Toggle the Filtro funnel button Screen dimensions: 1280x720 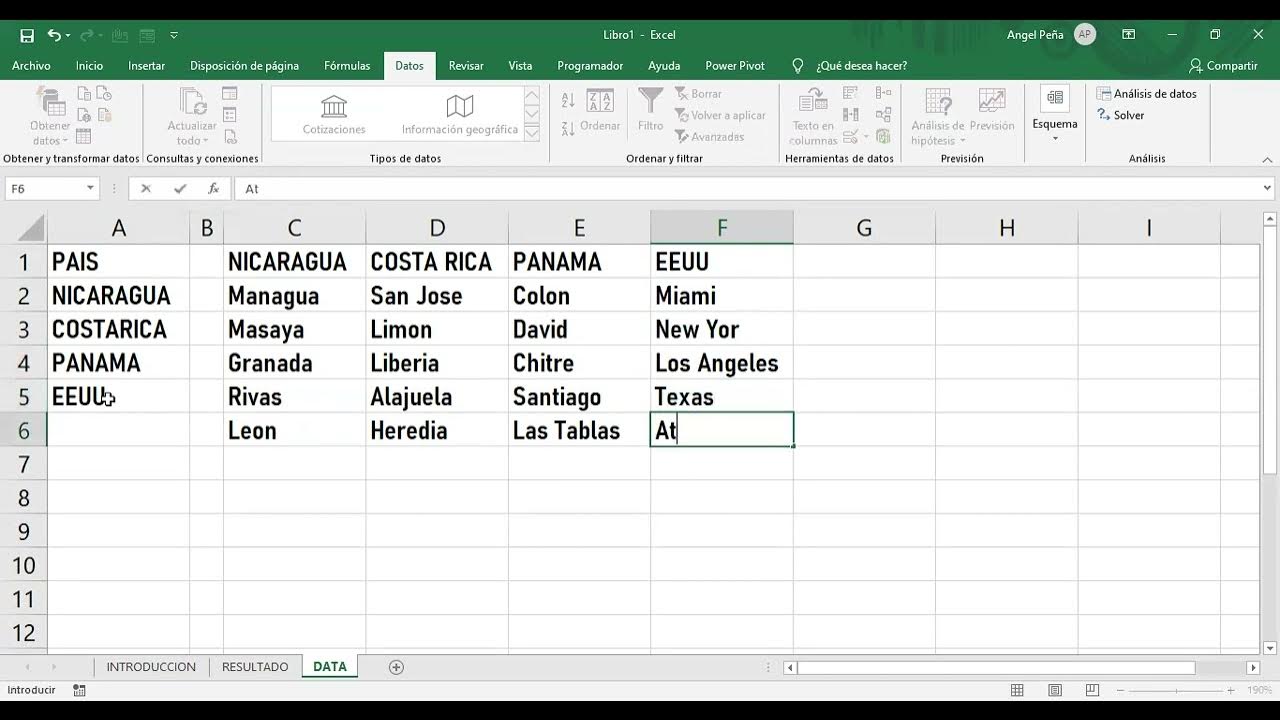pos(651,110)
